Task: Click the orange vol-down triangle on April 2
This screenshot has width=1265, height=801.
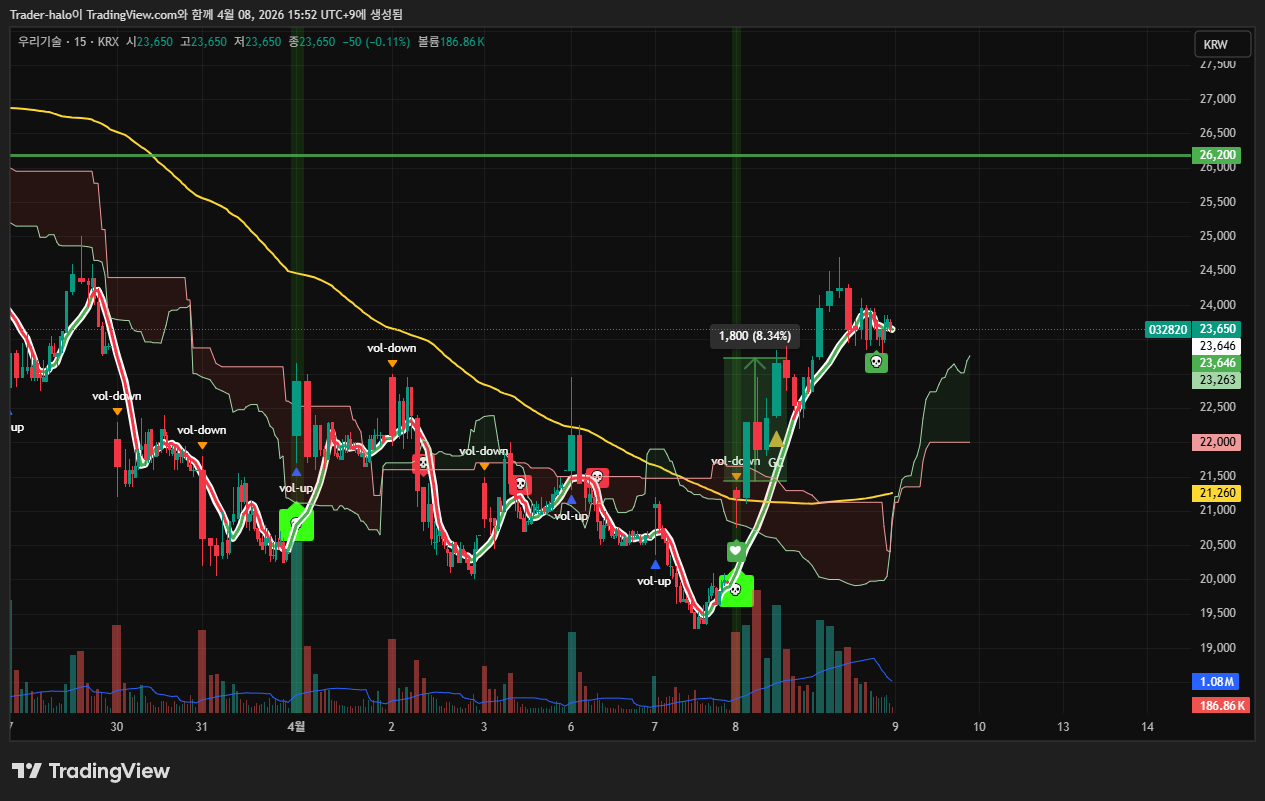Action: tap(392, 363)
